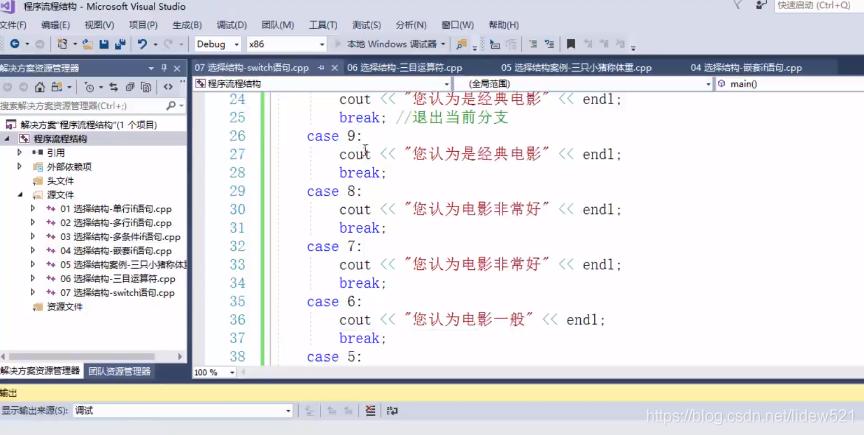Screen dimensions: 864x435
Task: Expand the 01 选择结构-单行if语句.cpp node
Action: coord(33,208)
